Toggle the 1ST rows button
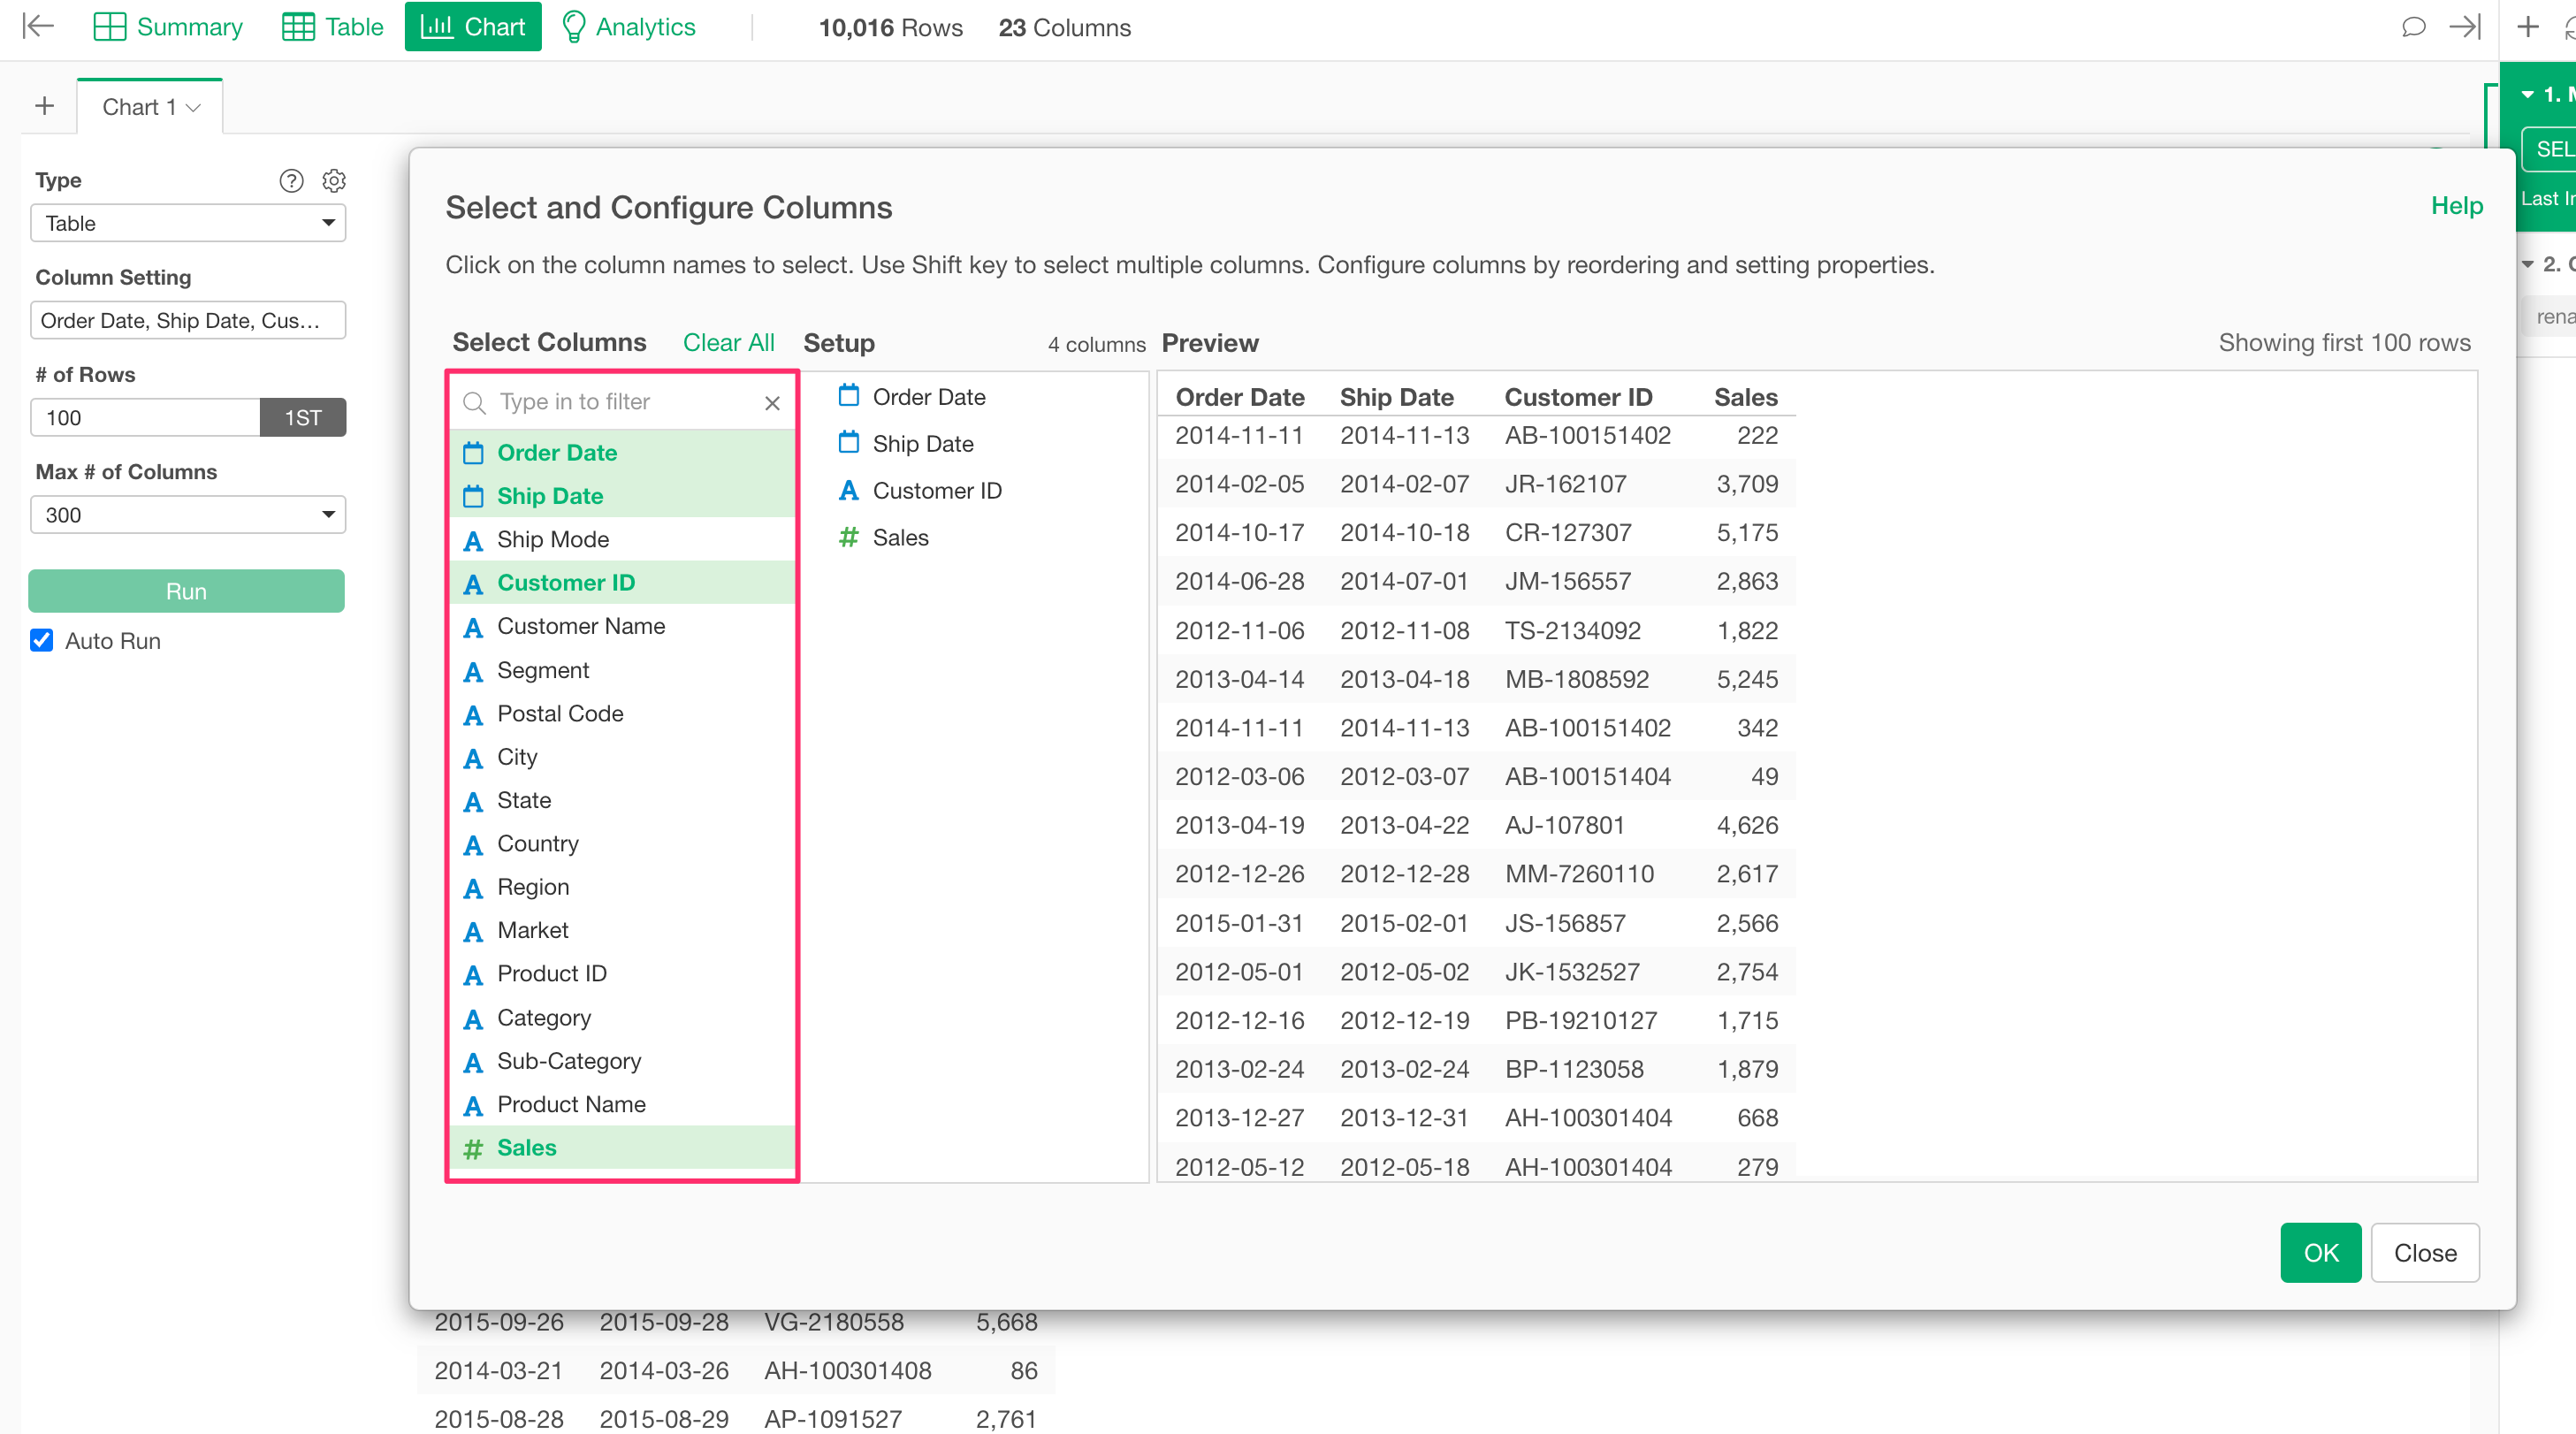Image resolution: width=2576 pixels, height=1434 pixels. point(303,417)
